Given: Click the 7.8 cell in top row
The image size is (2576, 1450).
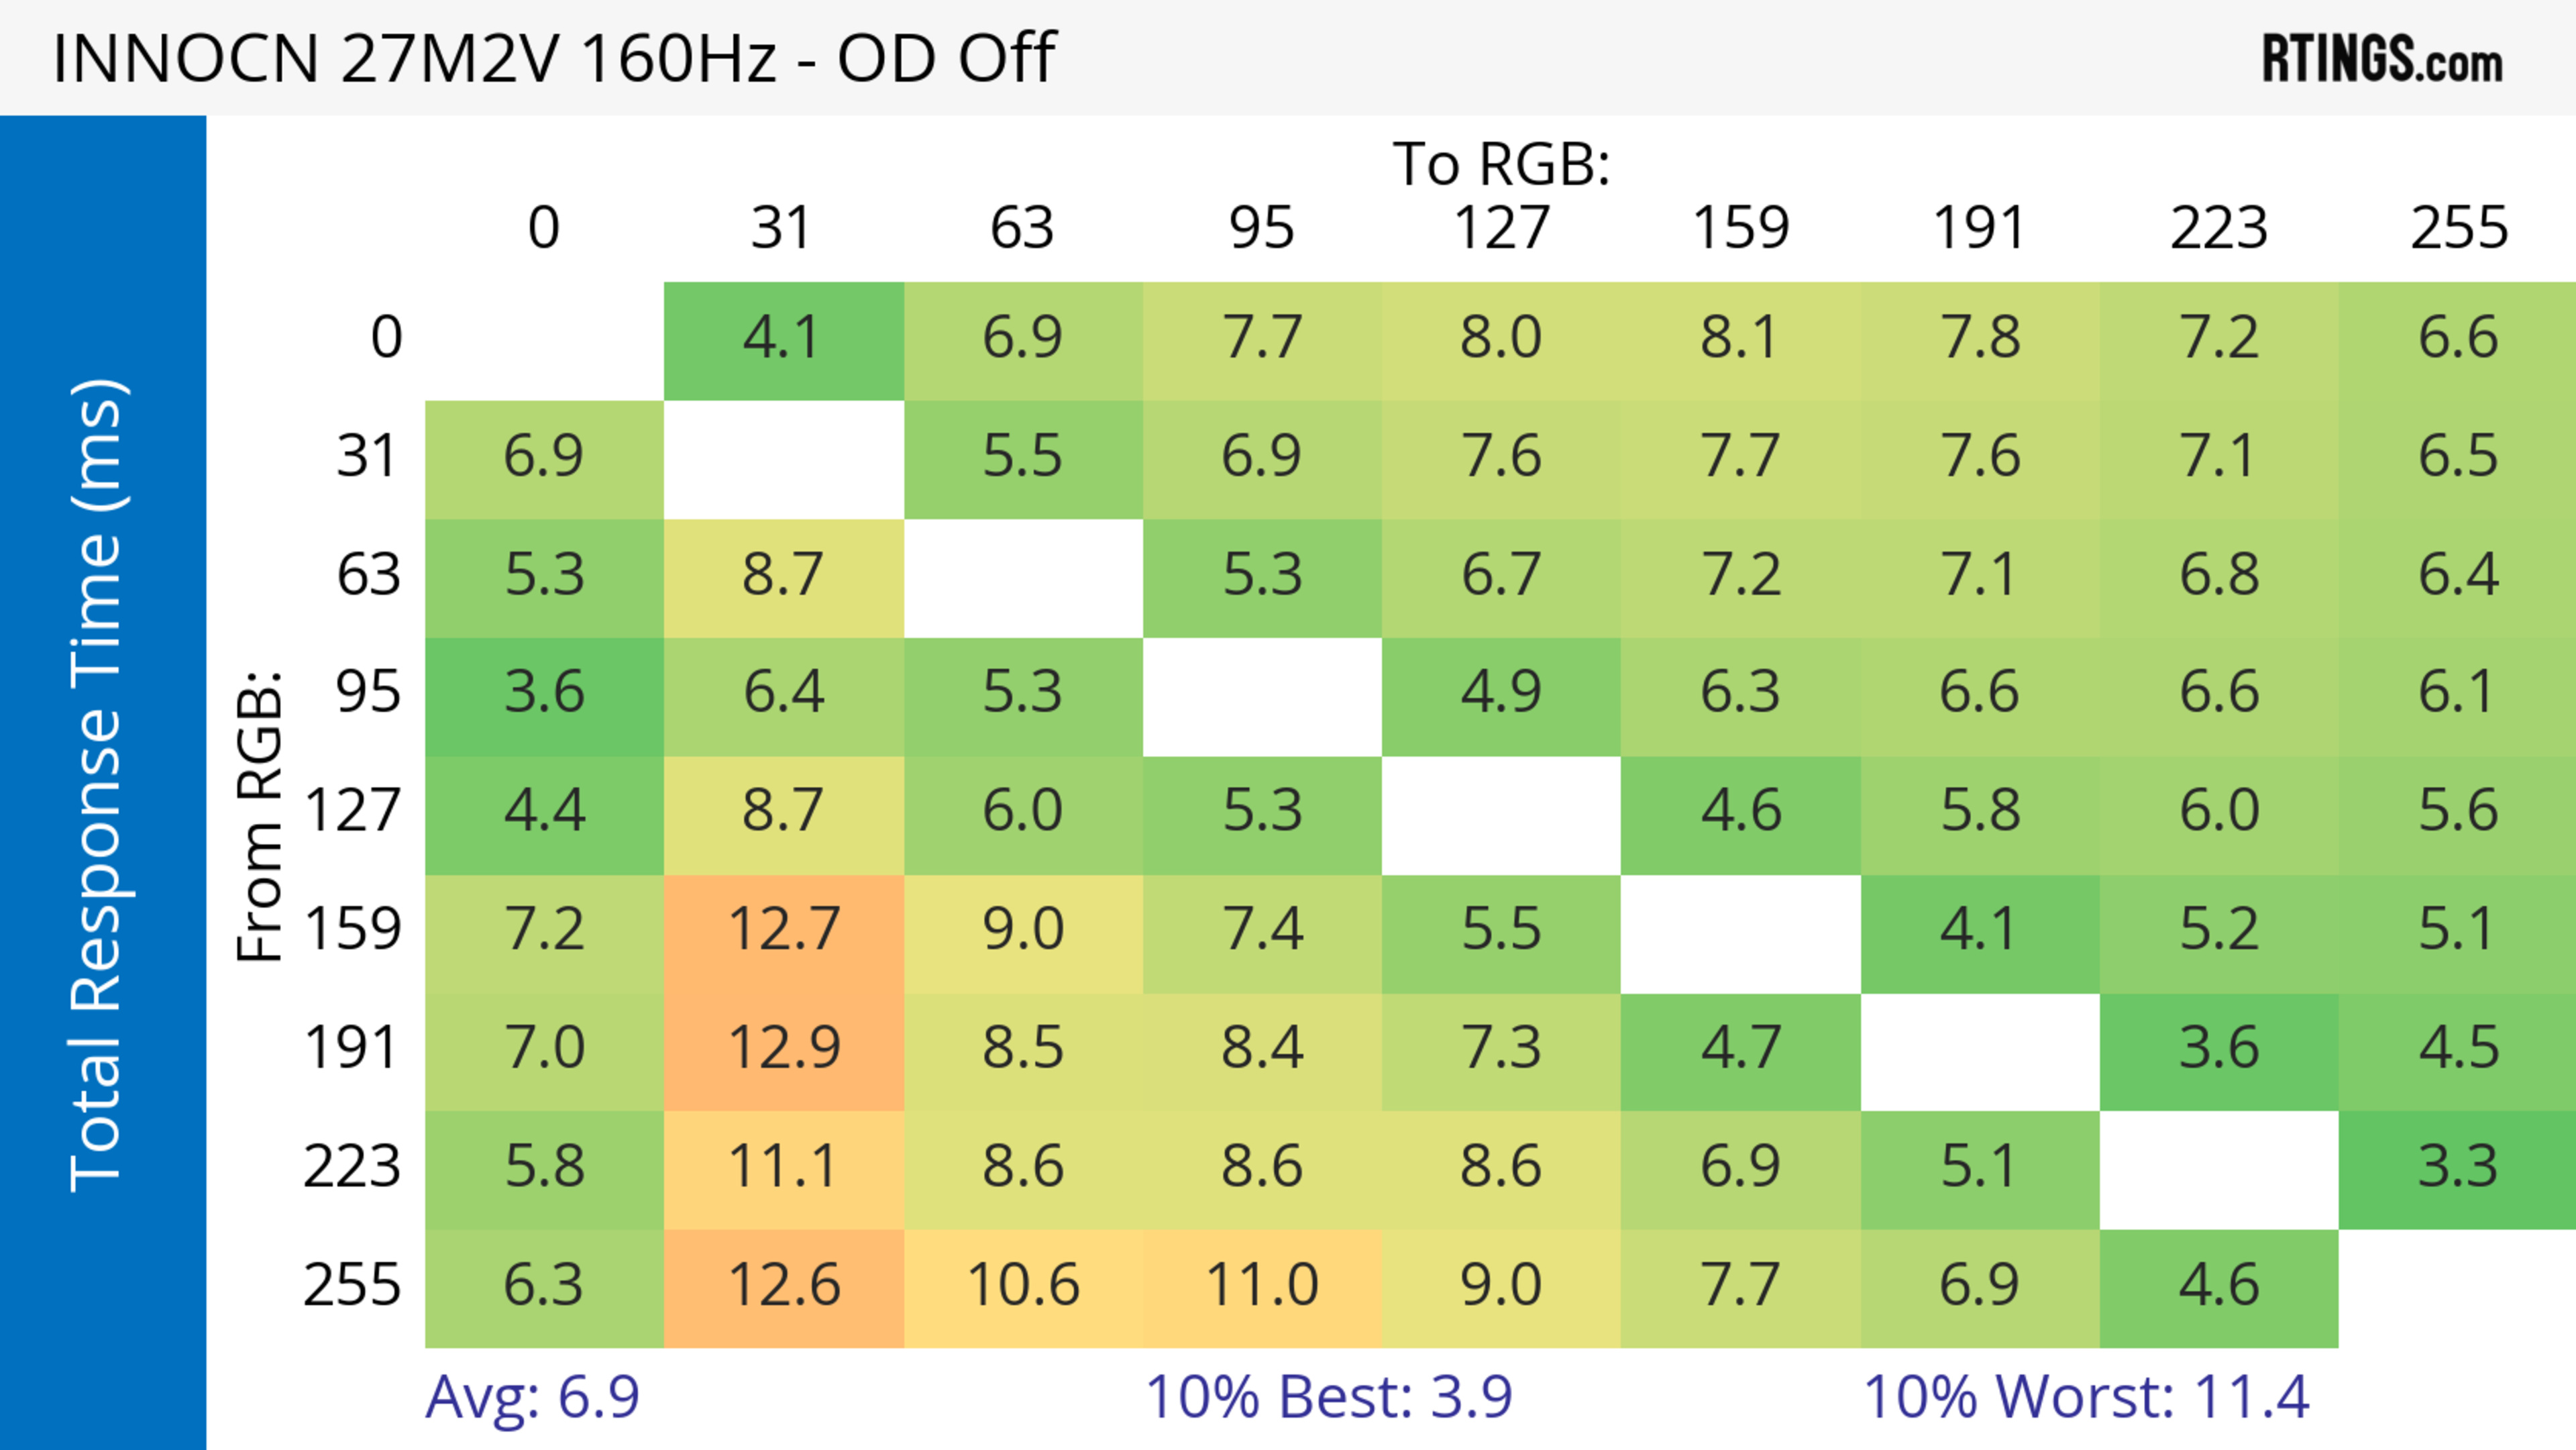Looking at the screenshot, I should [x=1979, y=338].
